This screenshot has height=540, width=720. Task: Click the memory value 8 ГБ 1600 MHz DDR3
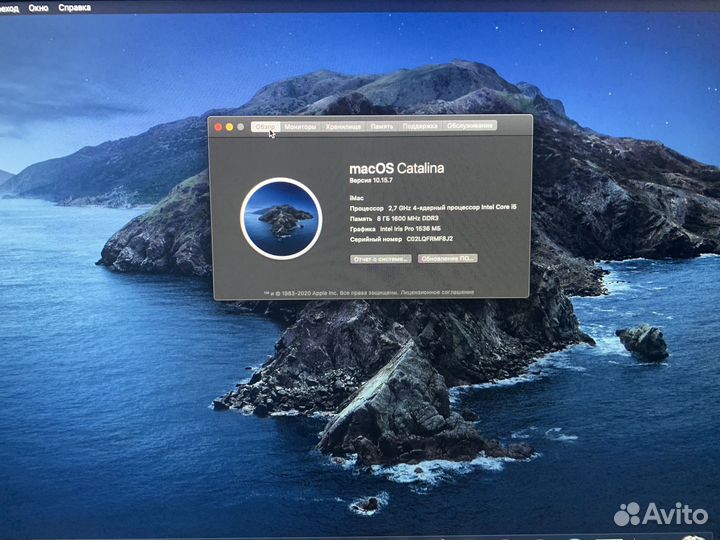[x=408, y=219]
